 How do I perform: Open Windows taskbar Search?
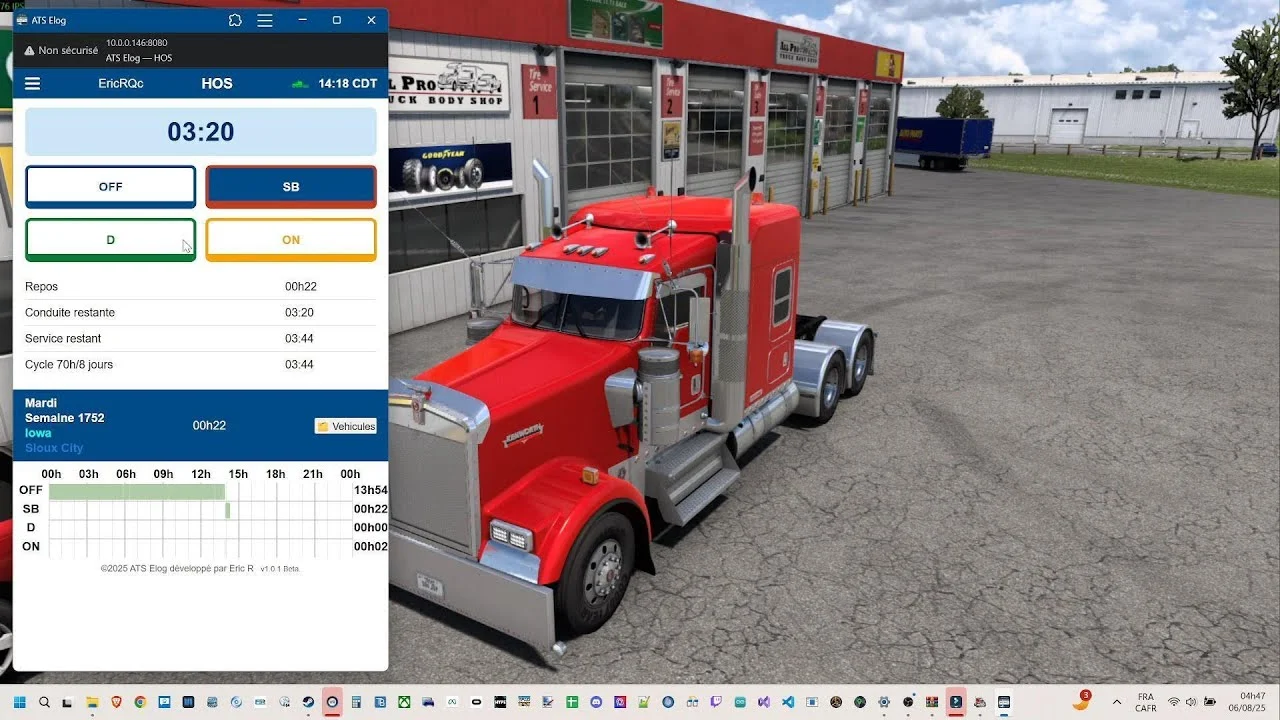pos(44,702)
